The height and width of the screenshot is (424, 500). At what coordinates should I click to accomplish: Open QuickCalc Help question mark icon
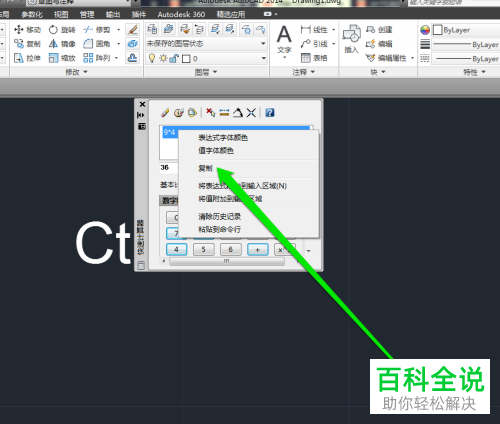270,113
